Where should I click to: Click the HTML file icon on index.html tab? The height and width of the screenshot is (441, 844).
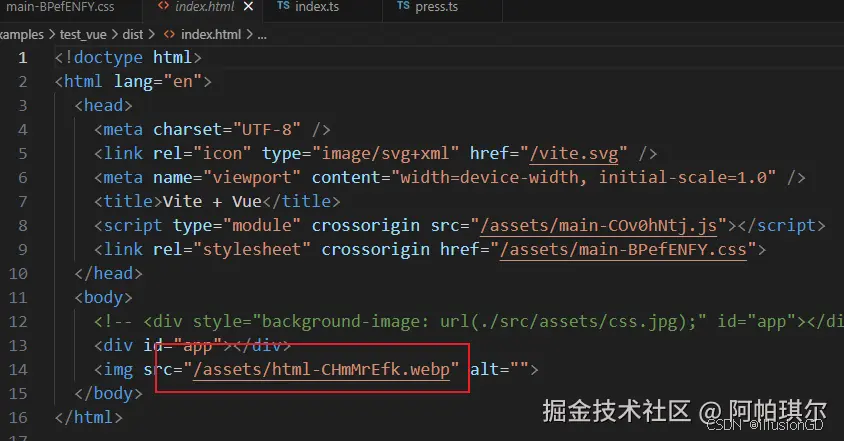(163, 6)
